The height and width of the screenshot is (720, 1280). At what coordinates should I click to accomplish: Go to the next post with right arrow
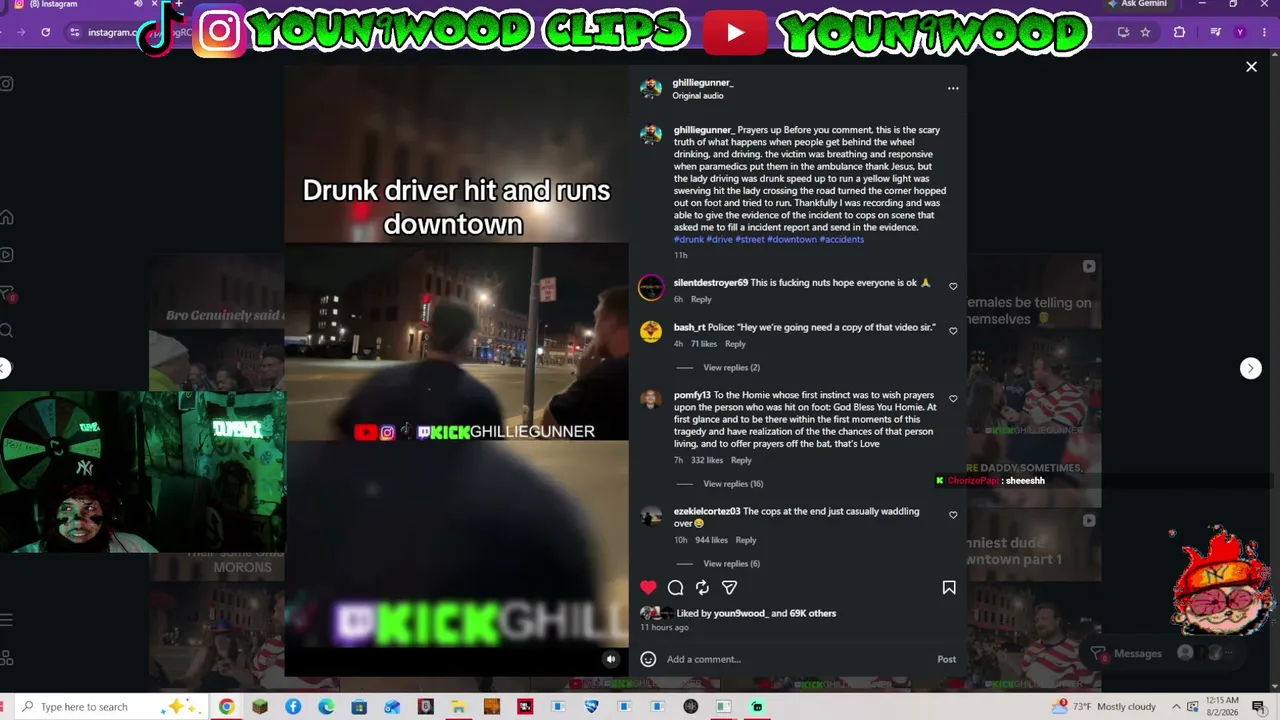pos(1251,368)
